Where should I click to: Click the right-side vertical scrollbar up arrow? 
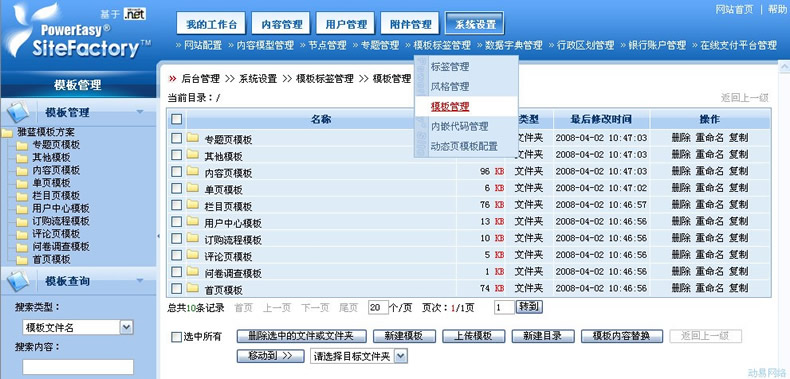784,66
